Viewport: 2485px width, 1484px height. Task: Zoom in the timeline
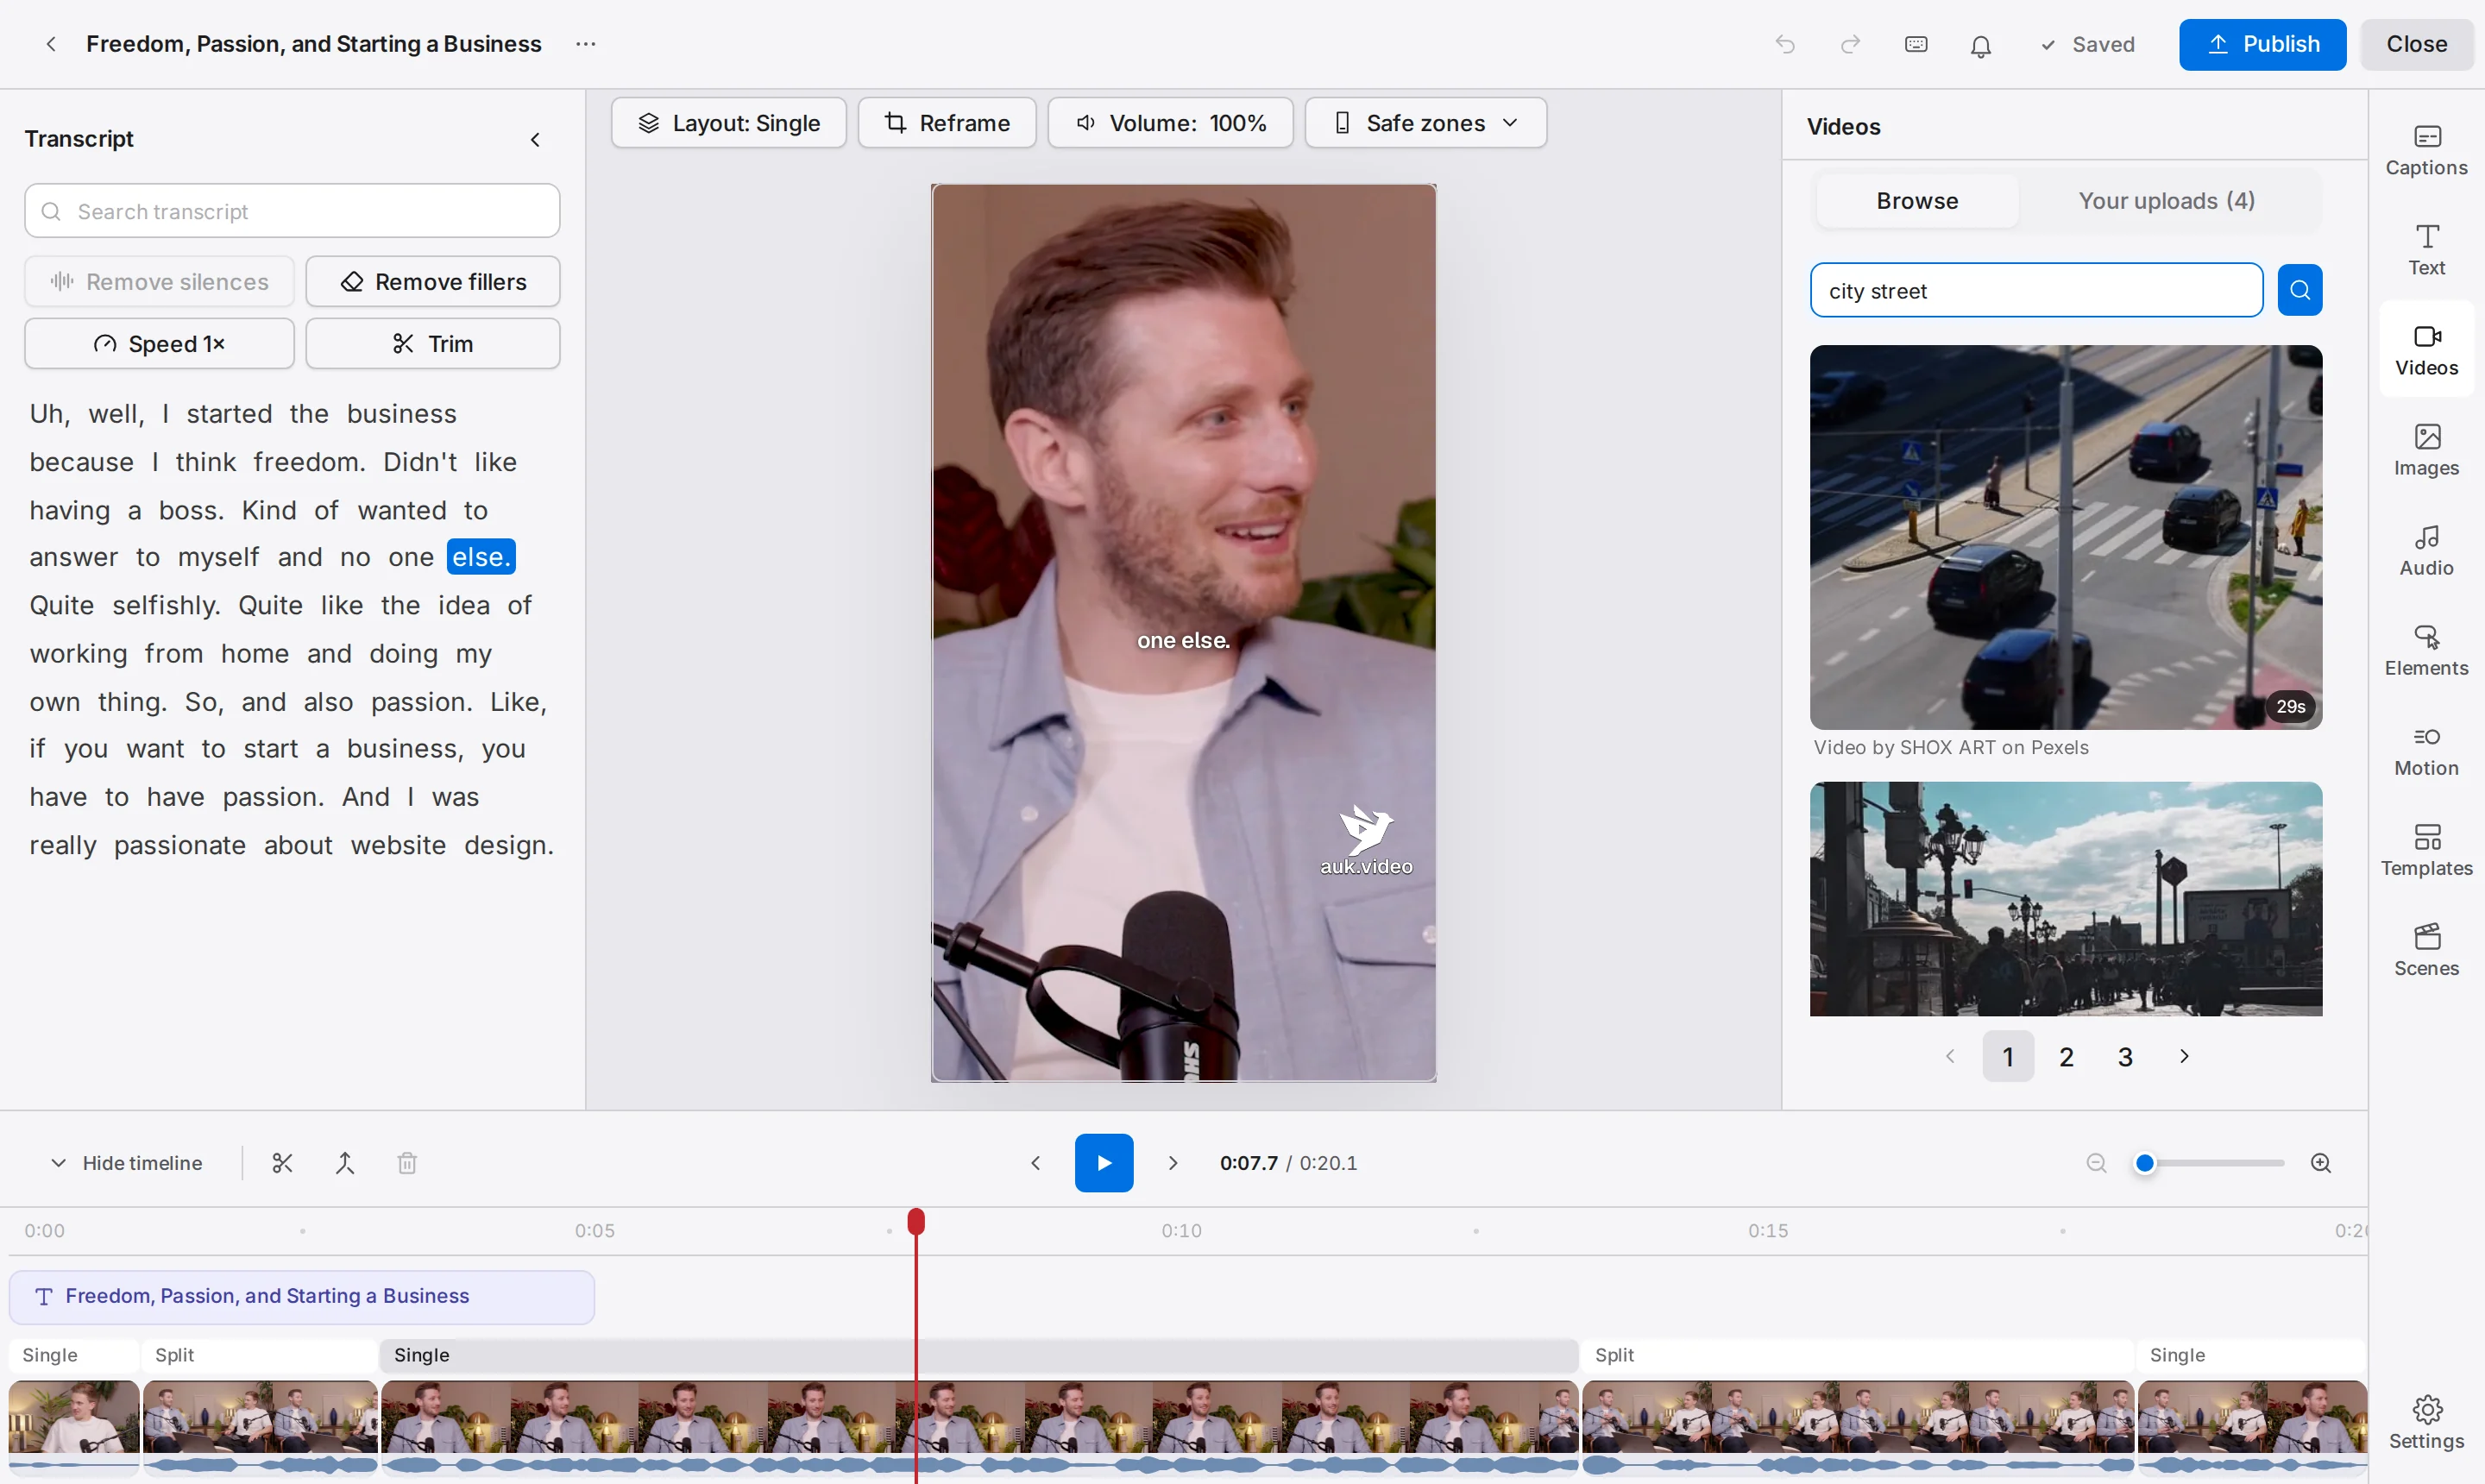pyautogui.click(x=2321, y=1163)
